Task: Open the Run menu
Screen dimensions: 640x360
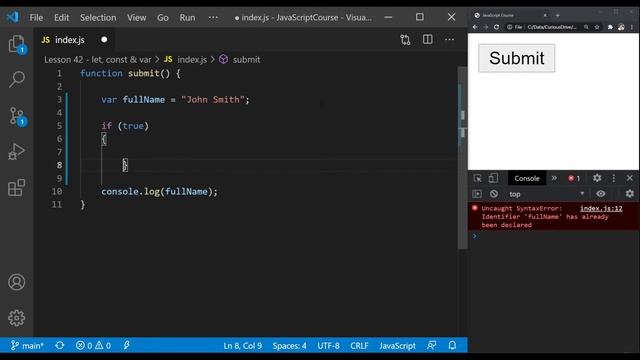Action: [187, 18]
